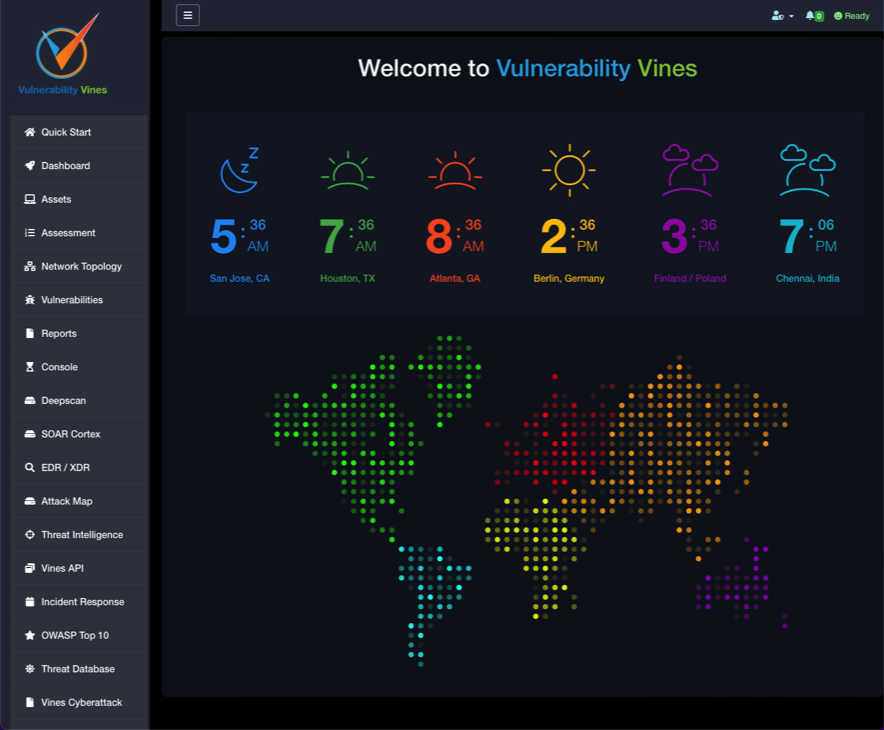The height and width of the screenshot is (730, 884).
Task: Click the purple cloud icon above Finland
Action: (690, 170)
